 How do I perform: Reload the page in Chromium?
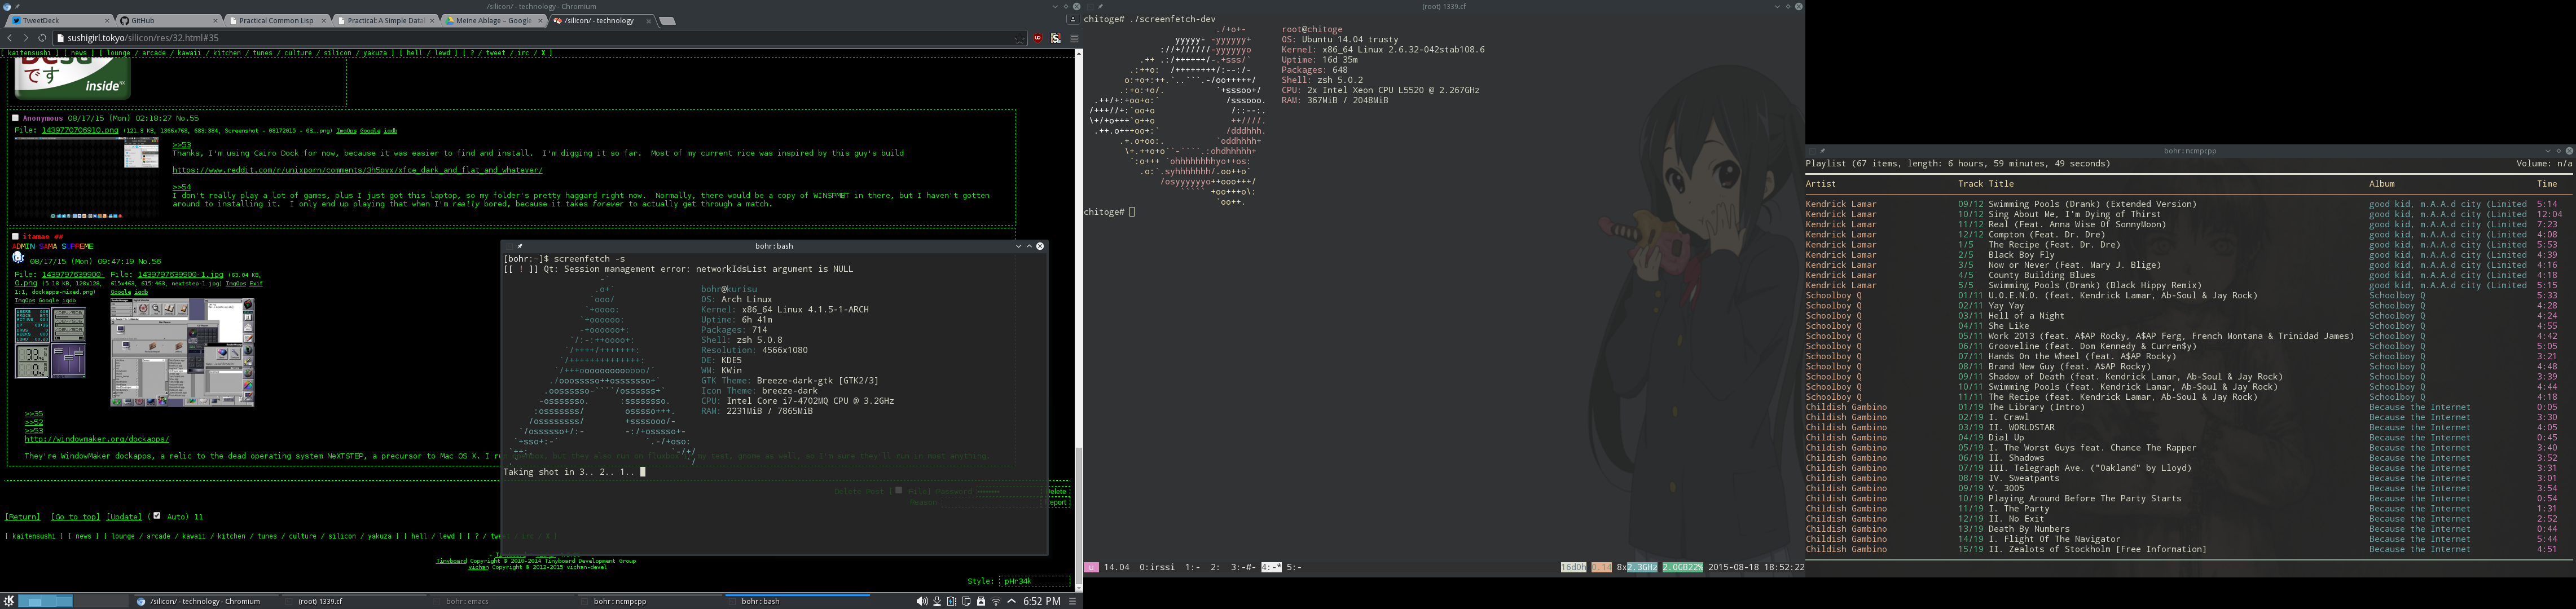(x=42, y=38)
